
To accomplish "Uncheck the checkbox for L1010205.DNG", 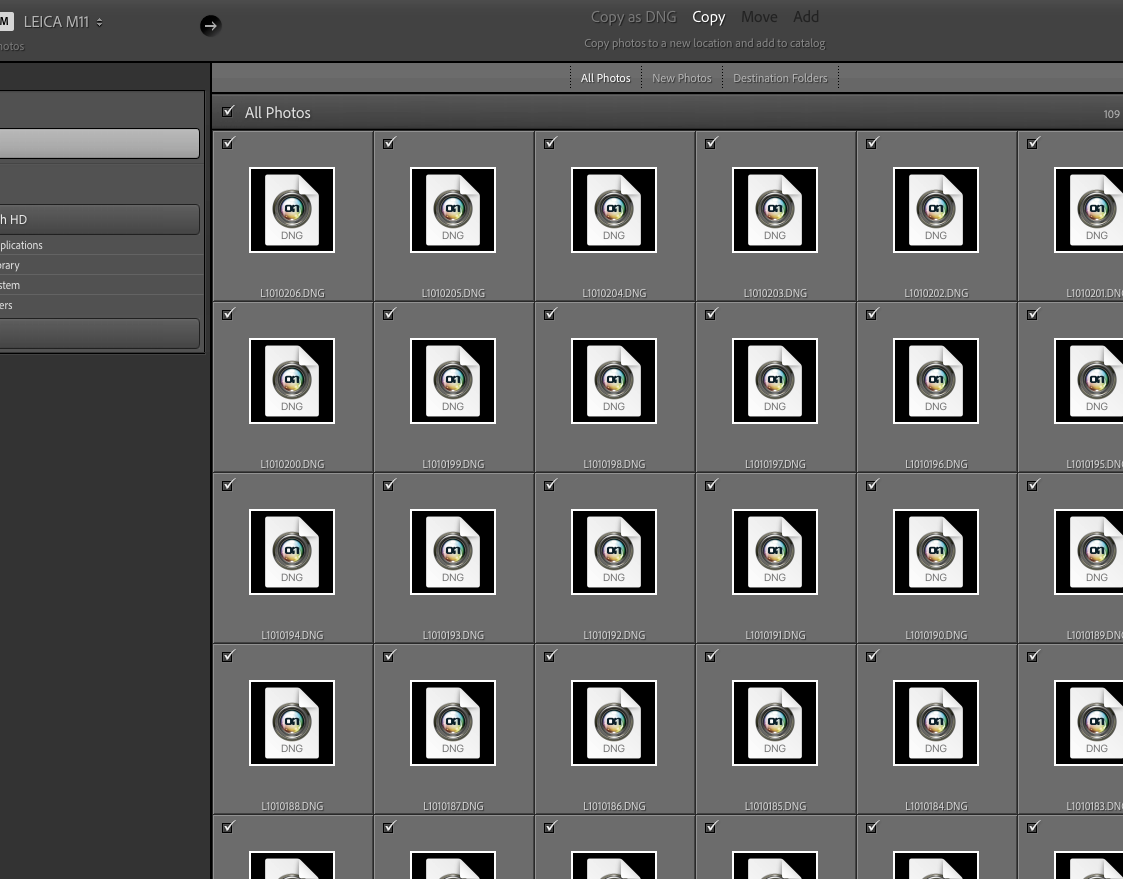I will 390,143.
